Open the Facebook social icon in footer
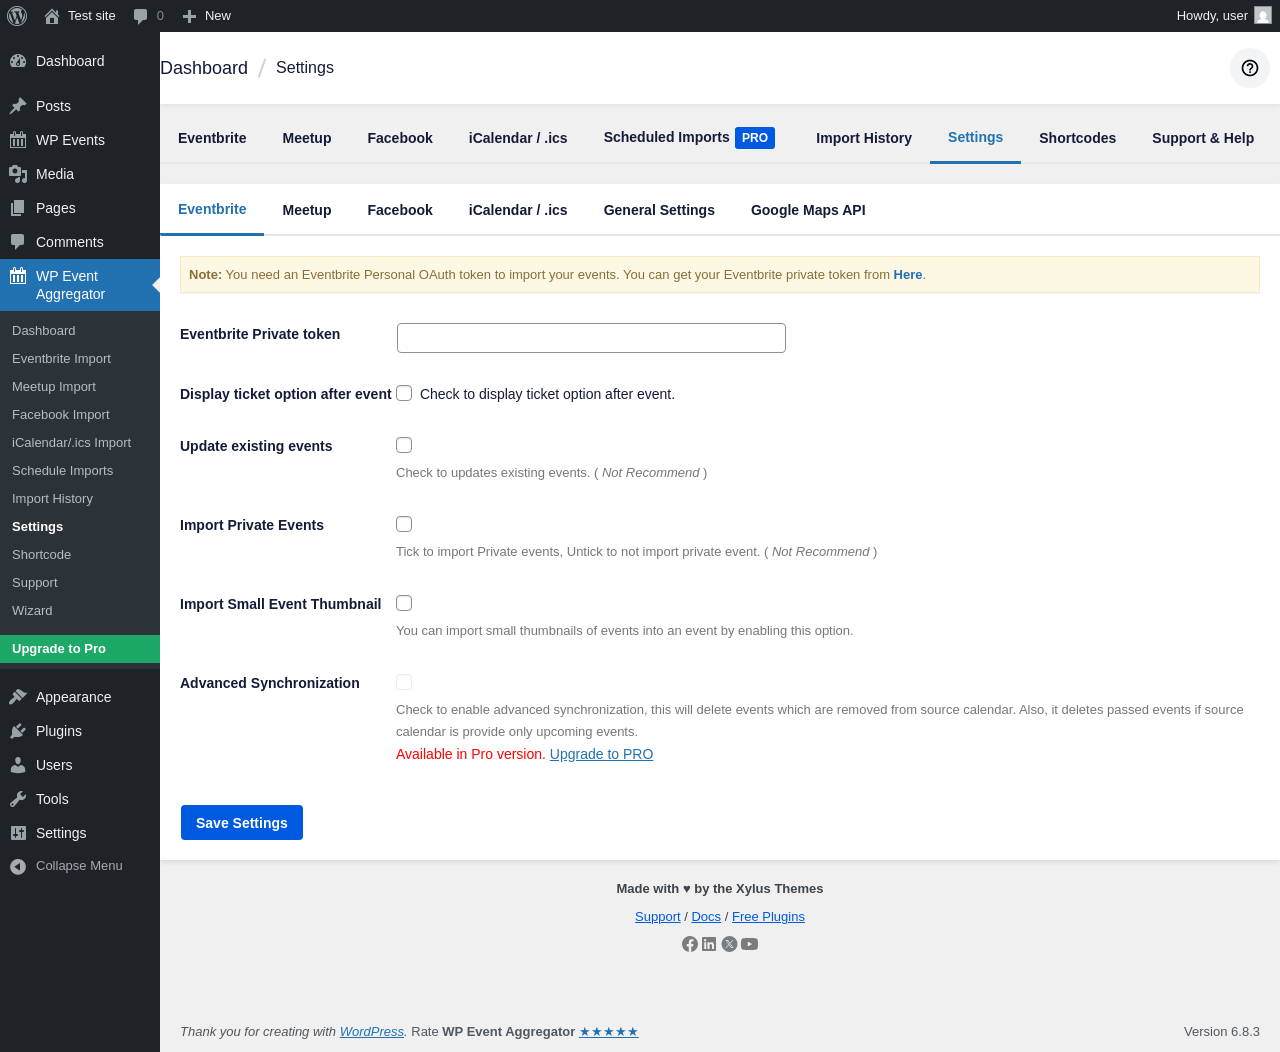The height and width of the screenshot is (1052, 1280). 690,944
